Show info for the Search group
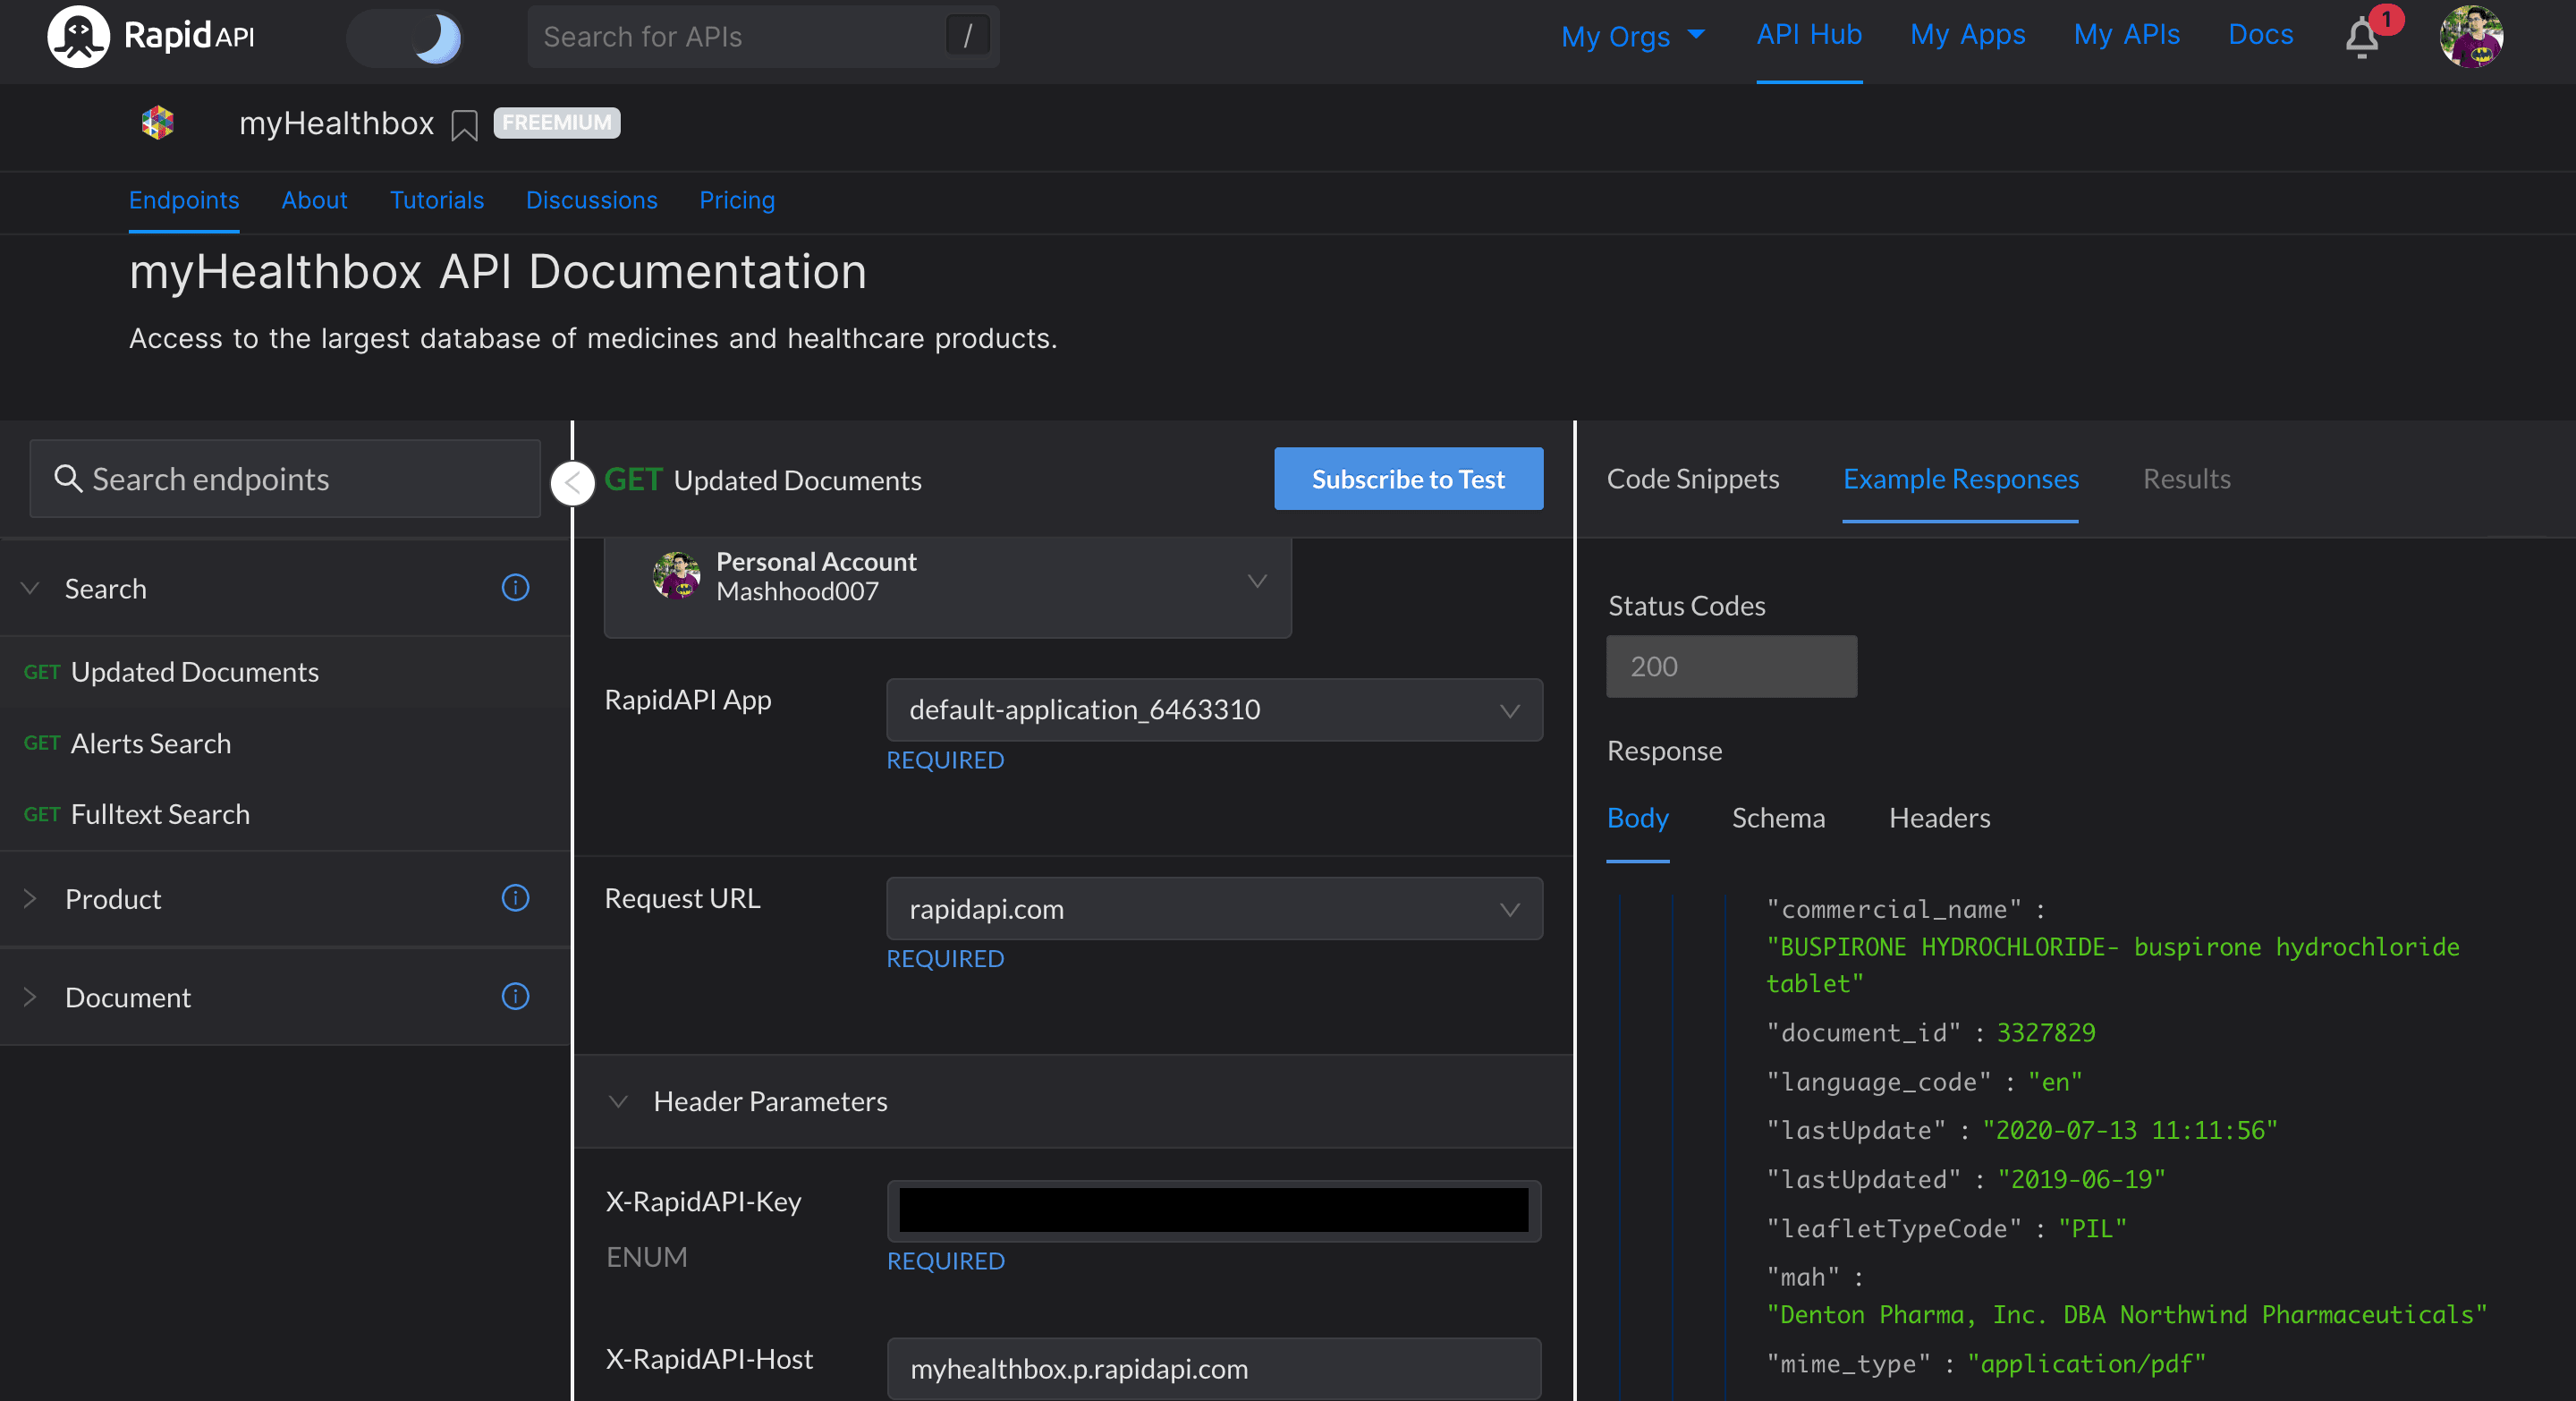Screen dimensions: 2576x1401 (x=515, y=587)
